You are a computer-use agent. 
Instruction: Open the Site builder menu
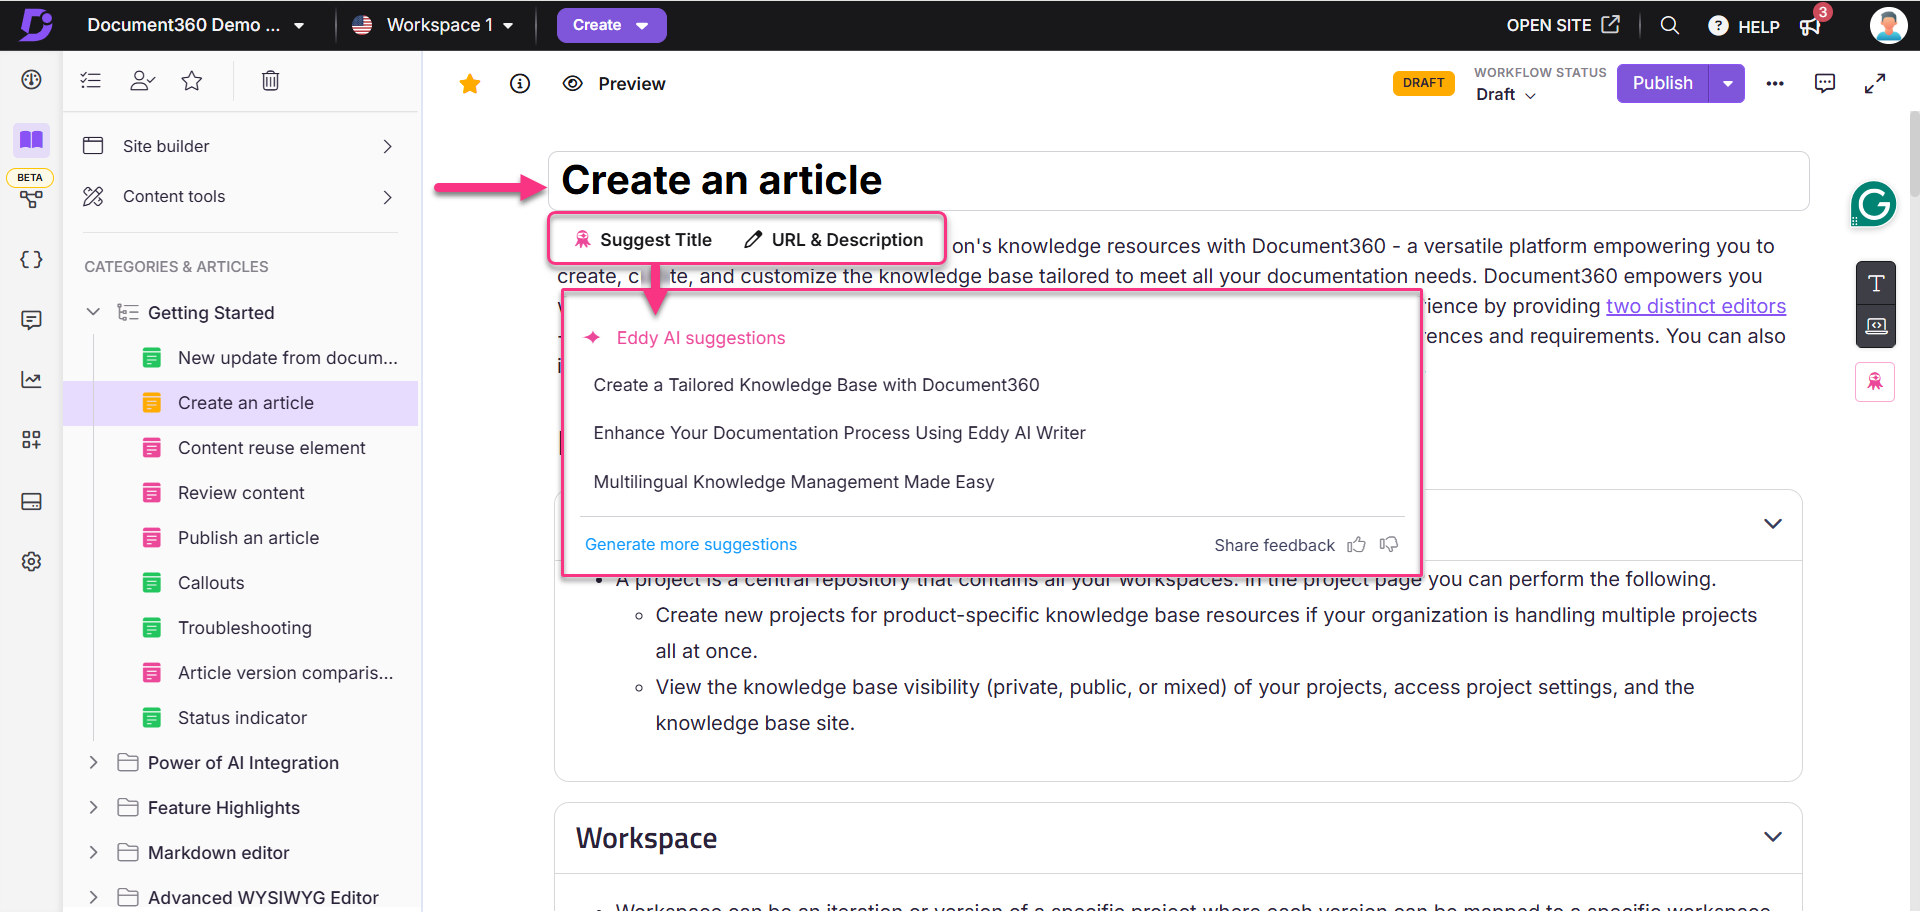tap(240, 146)
